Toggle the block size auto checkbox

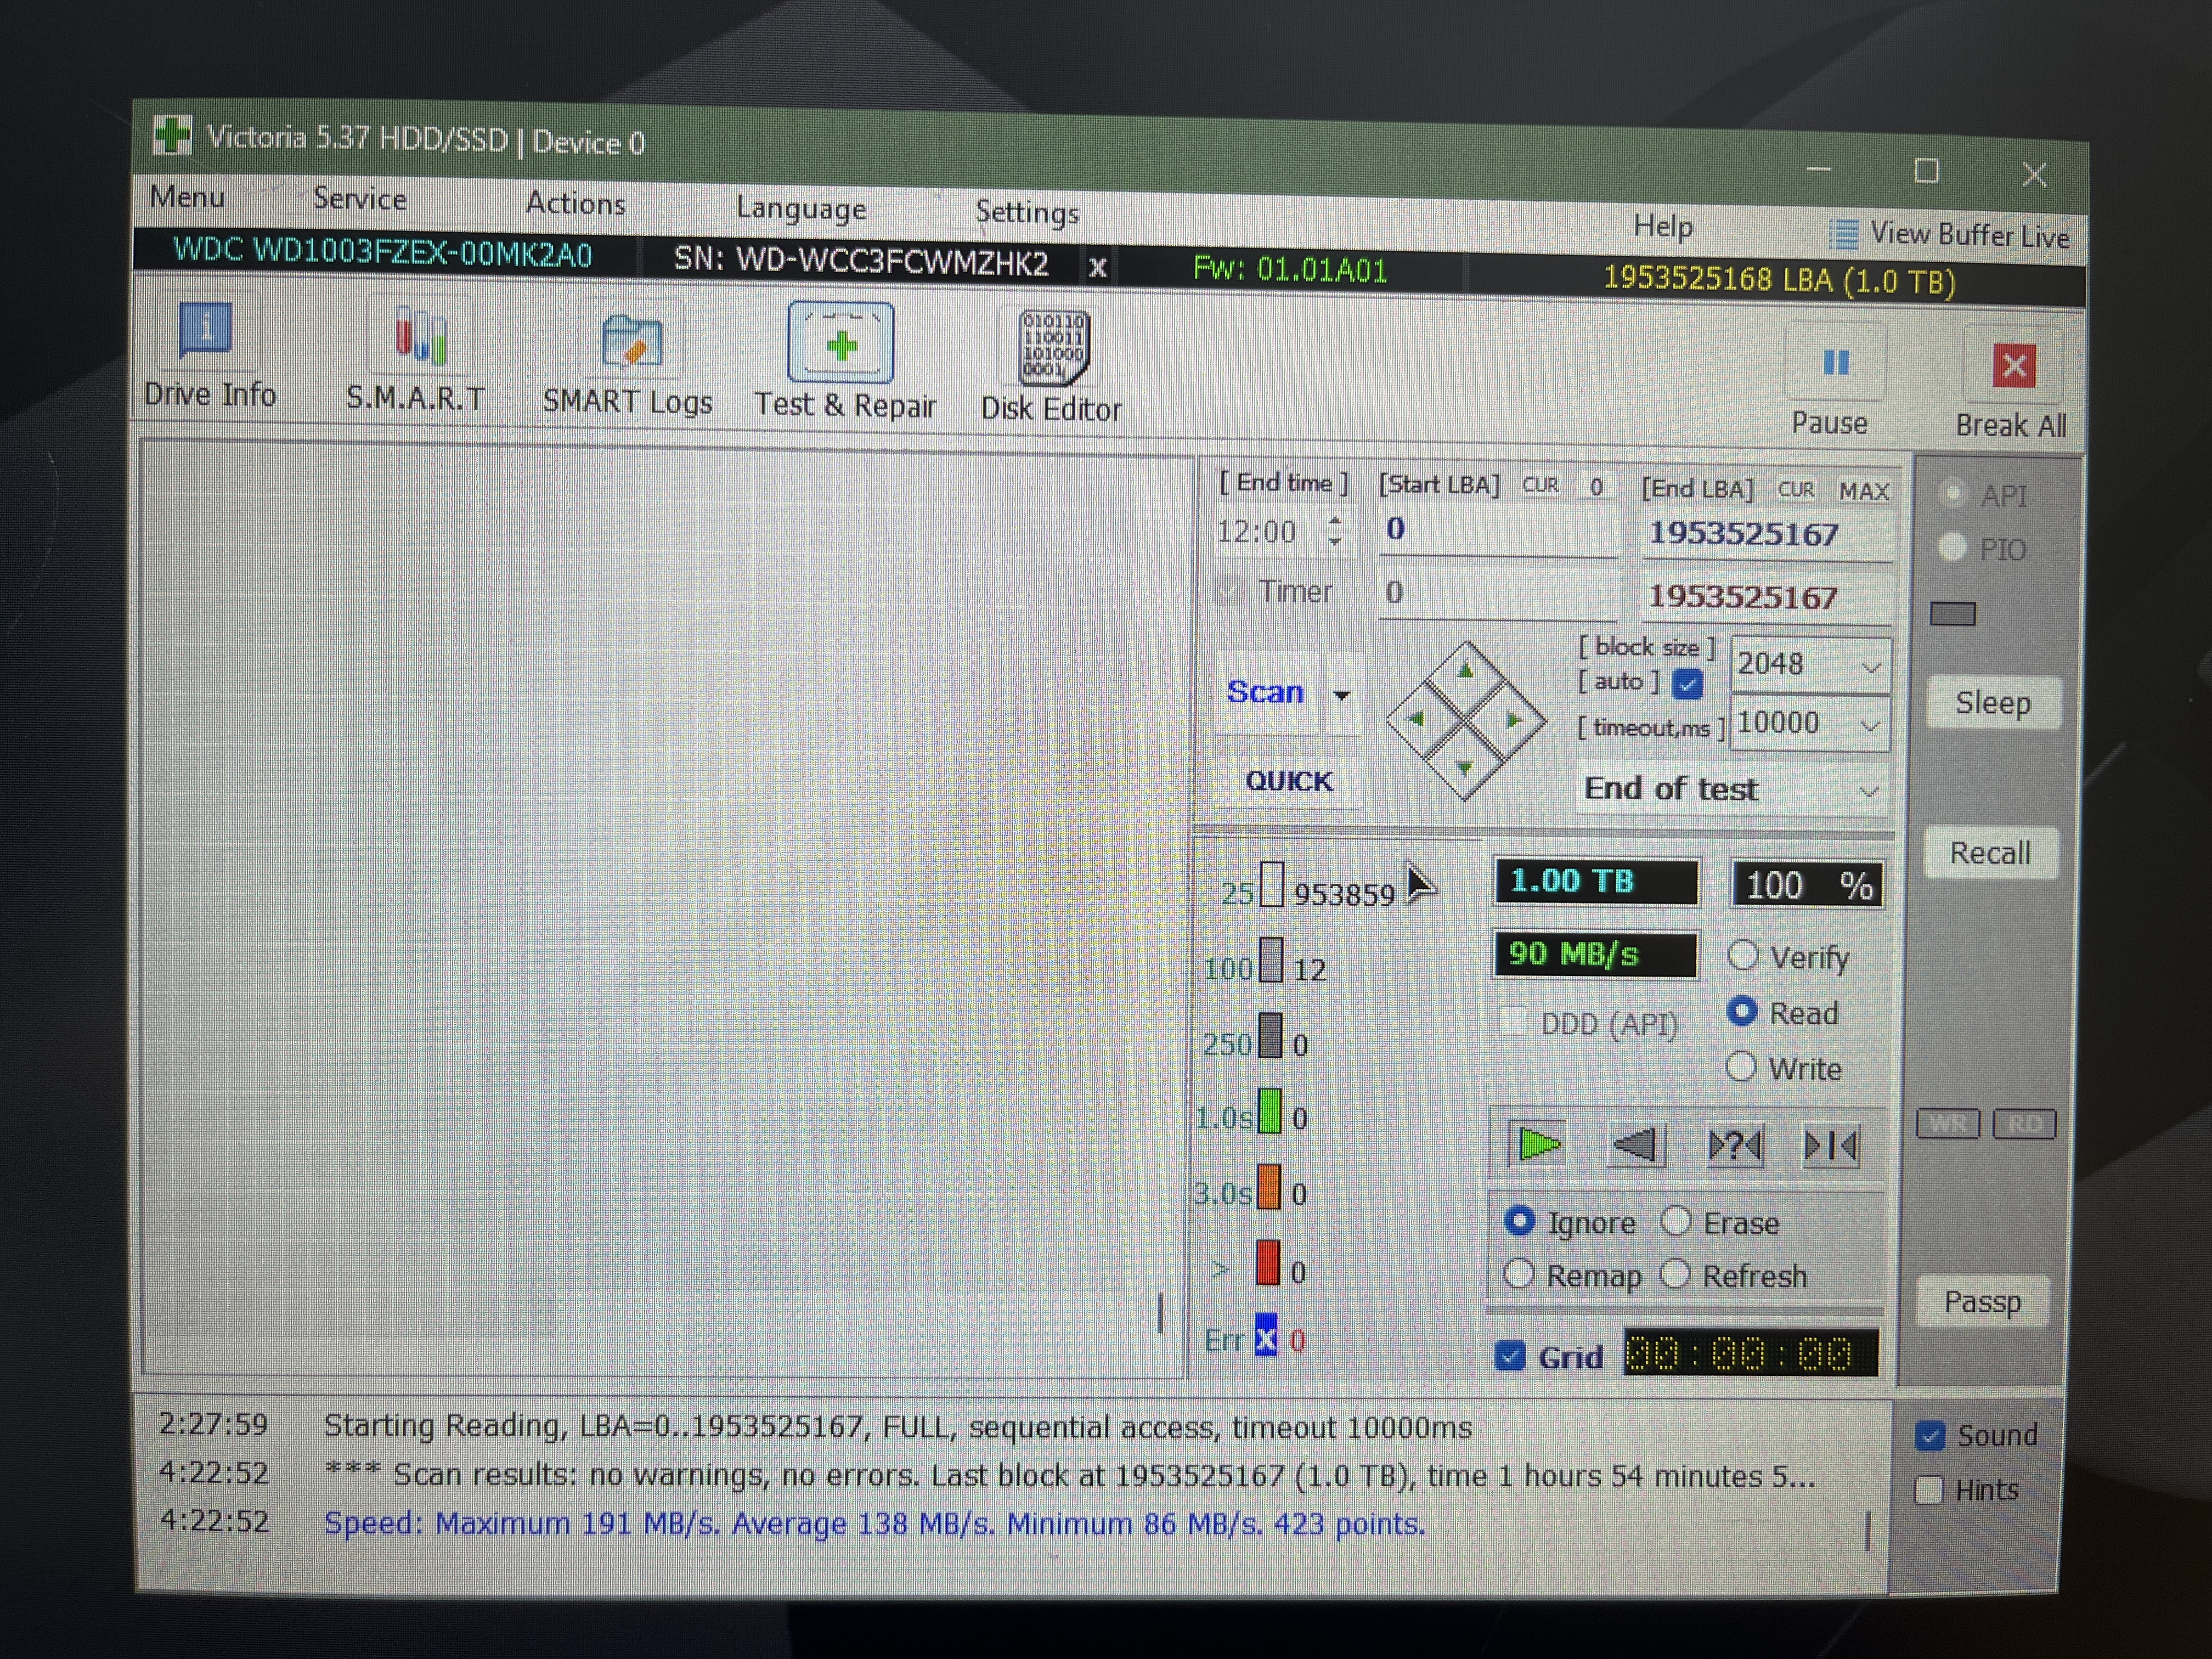click(1688, 684)
